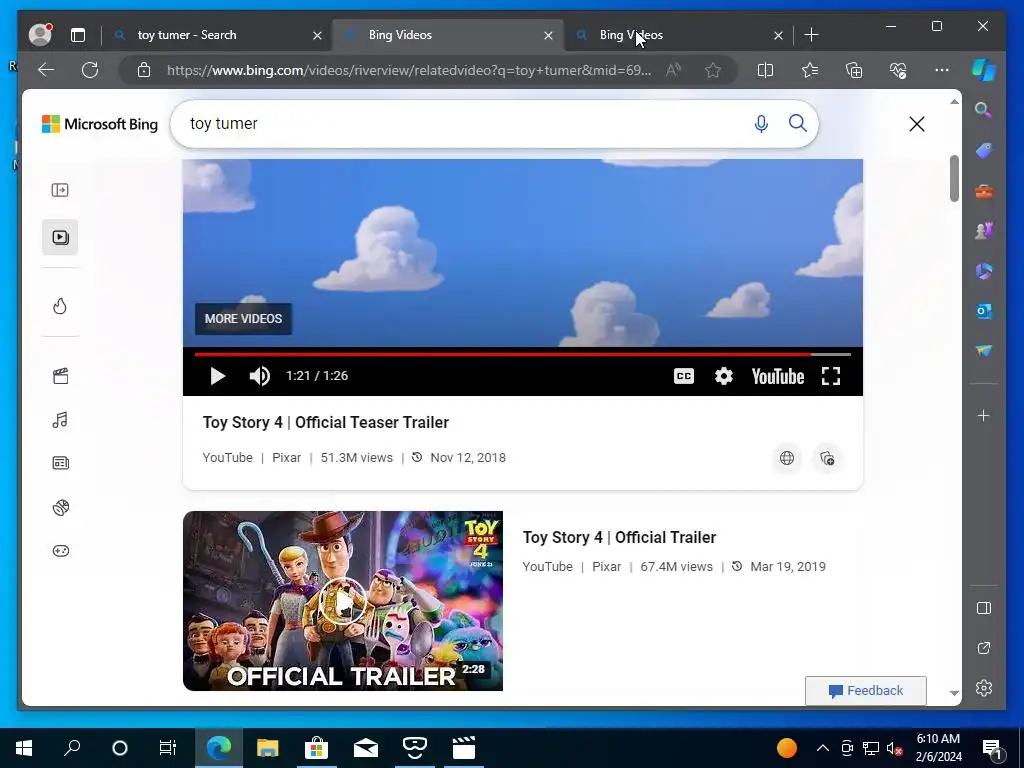Viewport: 1024px width, 768px height.
Task: Open sidebar Tools briefcase icon
Action: (x=984, y=191)
